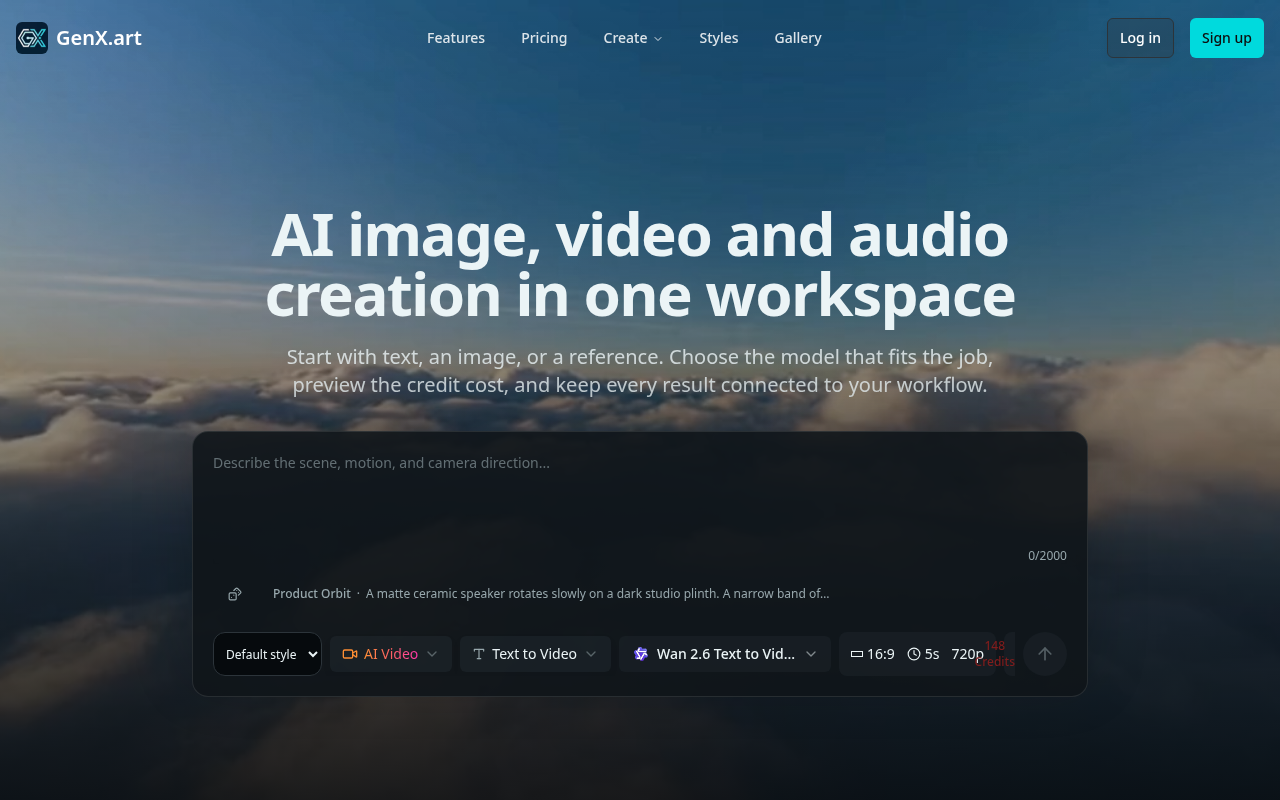Image resolution: width=1280 pixels, height=800 pixels.
Task: Click the text T icon in Text to Video
Action: (x=479, y=654)
